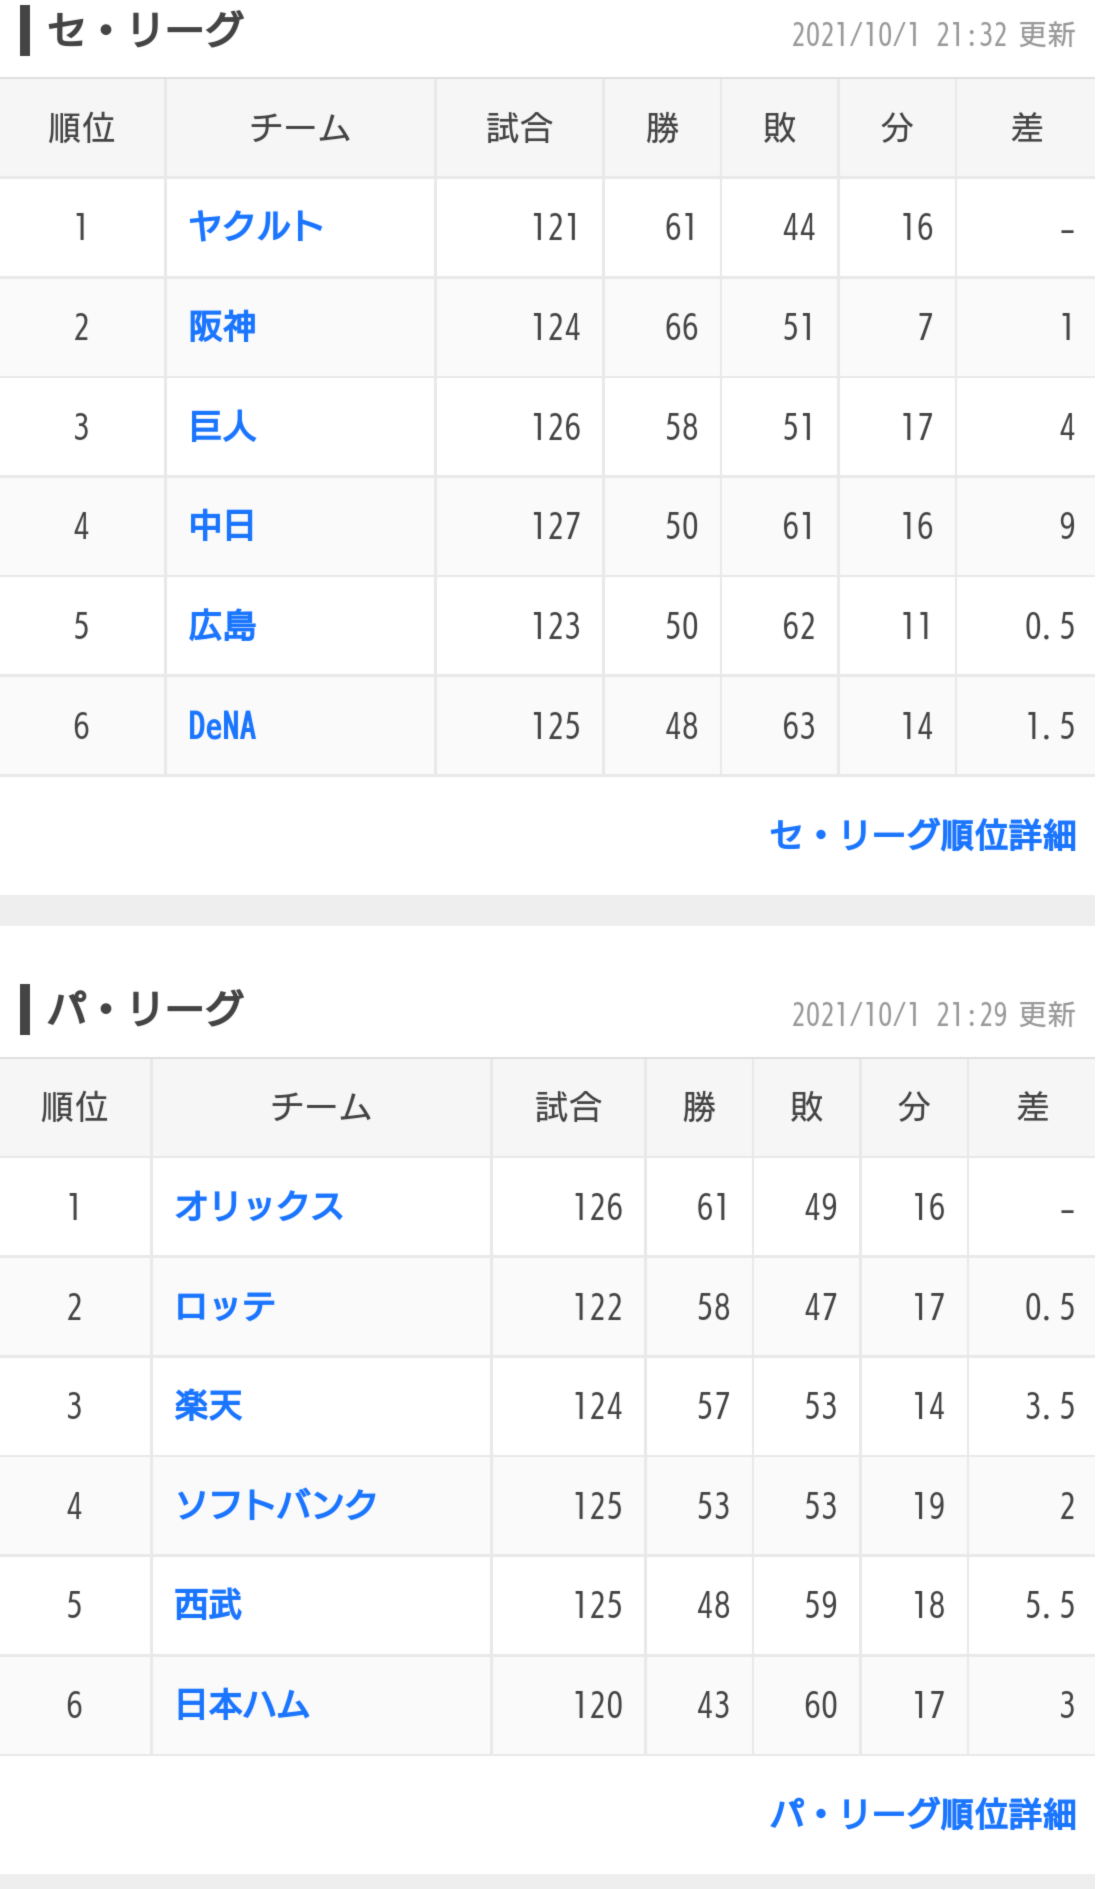Screen dimensions: 1096x1889
Task: Open the 西武 team link
Action: (x=208, y=1605)
